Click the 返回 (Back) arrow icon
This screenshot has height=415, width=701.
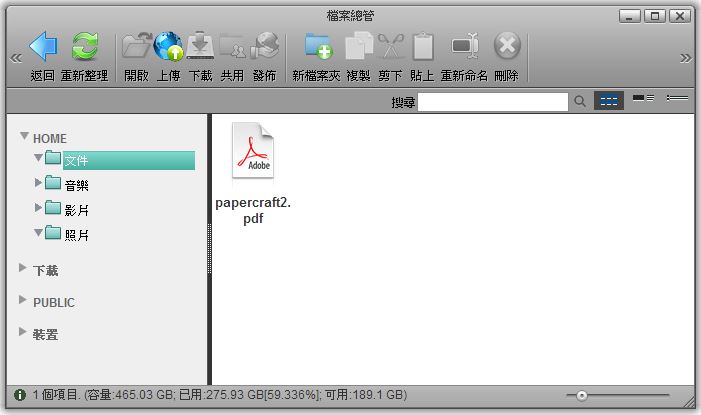click(x=42, y=46)
